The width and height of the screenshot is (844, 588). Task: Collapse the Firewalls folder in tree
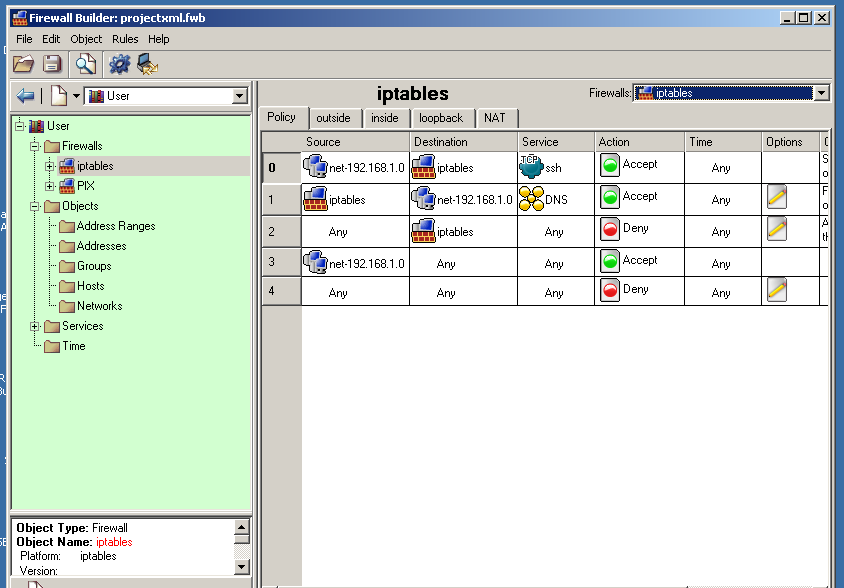pos(35,146)
